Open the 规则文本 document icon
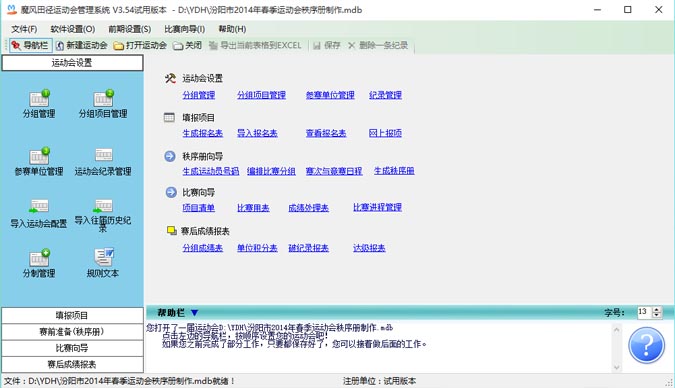Screen dimensions: 675x388 (103, 257)
